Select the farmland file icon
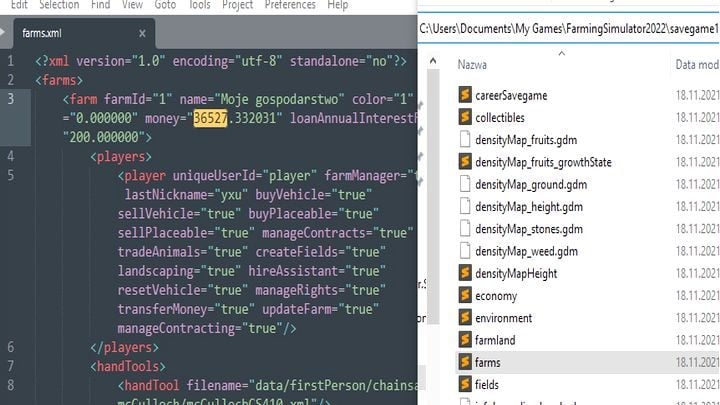The height and width of the screenshot is (405, 720). (465, 340)
